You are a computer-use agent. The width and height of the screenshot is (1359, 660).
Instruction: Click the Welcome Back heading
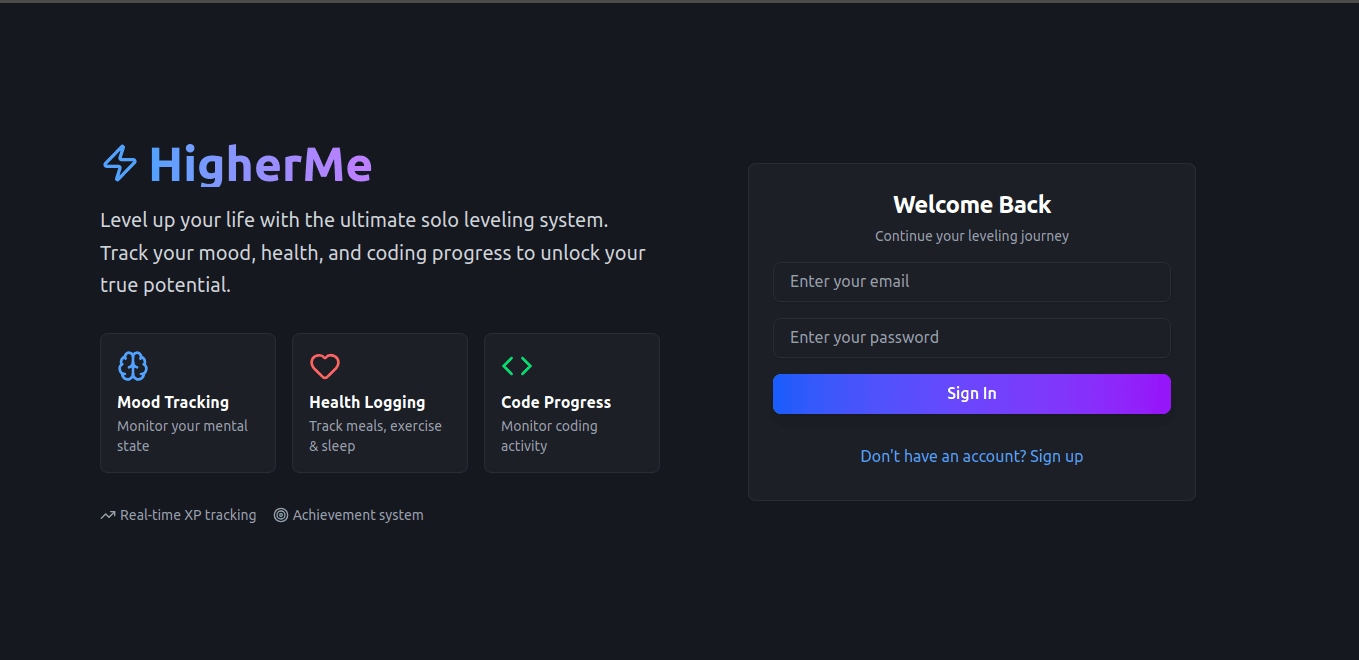pyautogui.click(x=971, y=205)
